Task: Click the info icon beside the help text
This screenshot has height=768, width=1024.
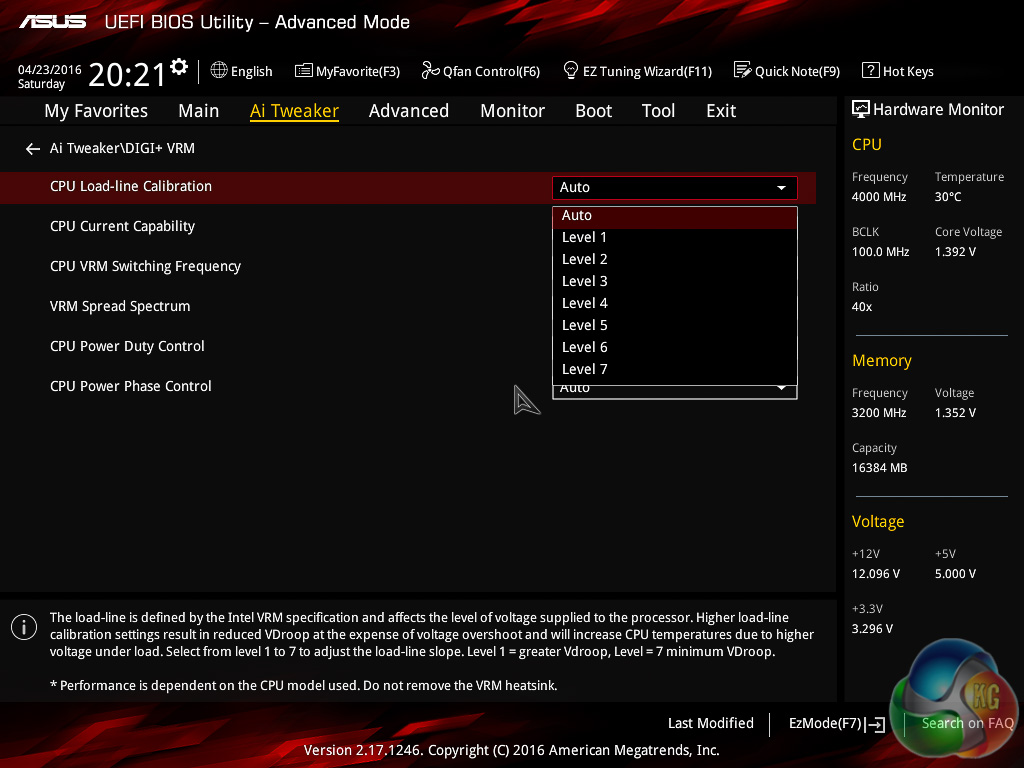Action: point(23,627)
